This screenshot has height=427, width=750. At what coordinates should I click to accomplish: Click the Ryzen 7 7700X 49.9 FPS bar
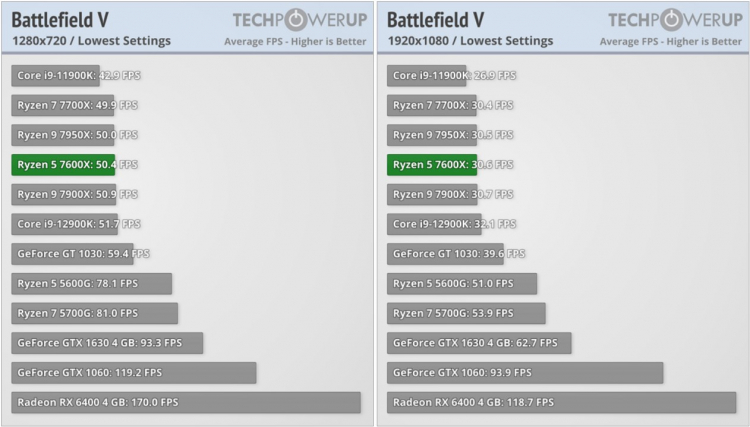(x=62, y=104)
